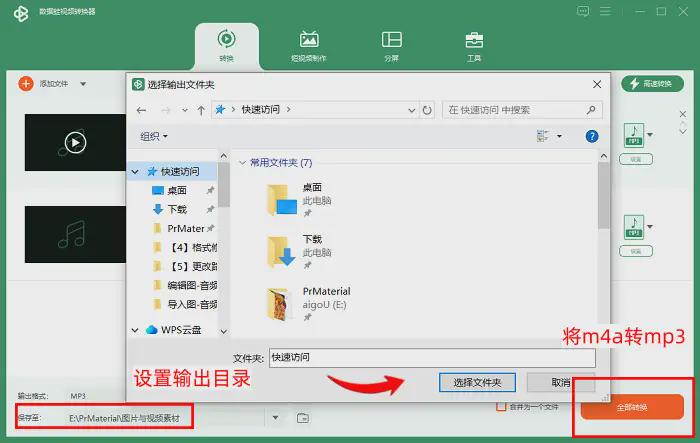Change the view layout icon in dialog

pos(543,136)
